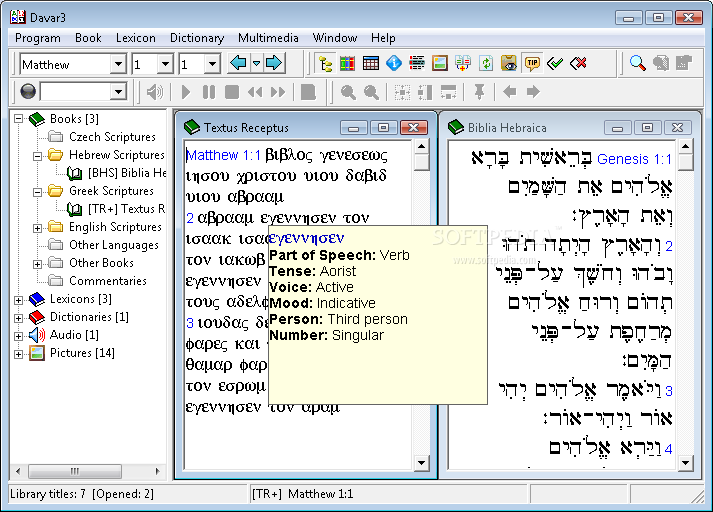The image size is (713, 512).
Task: Open the Matthew book dropdown
Action: (x=118, y=64)
